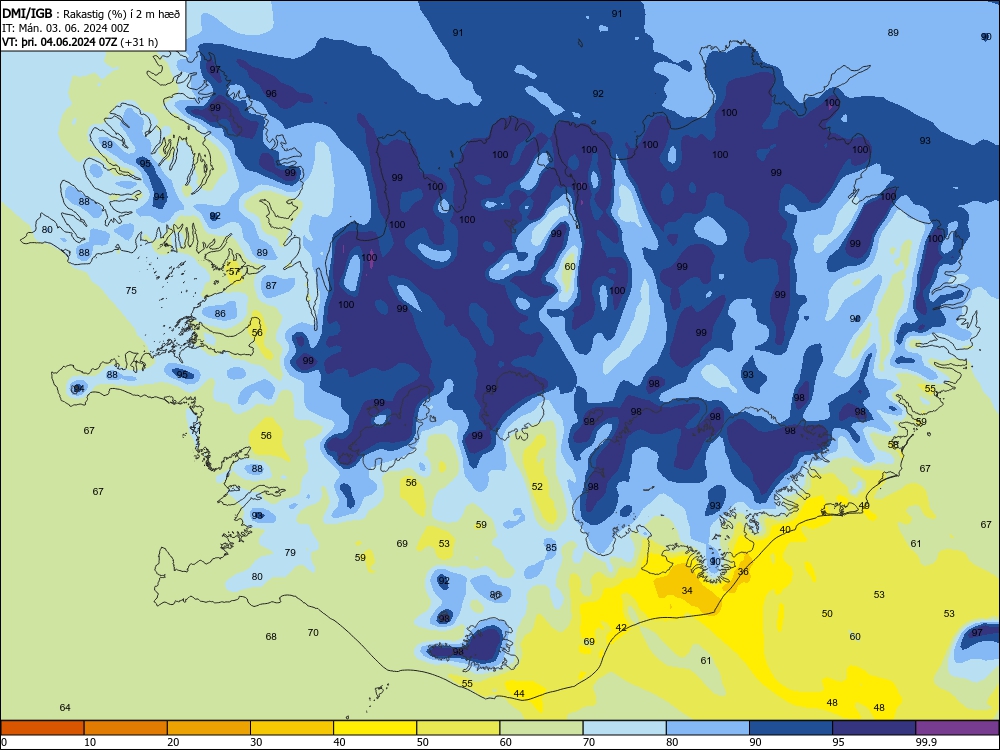Click the humidity value '58' on the east coast
Screen dimensions: 1000x750
point(893,445)
